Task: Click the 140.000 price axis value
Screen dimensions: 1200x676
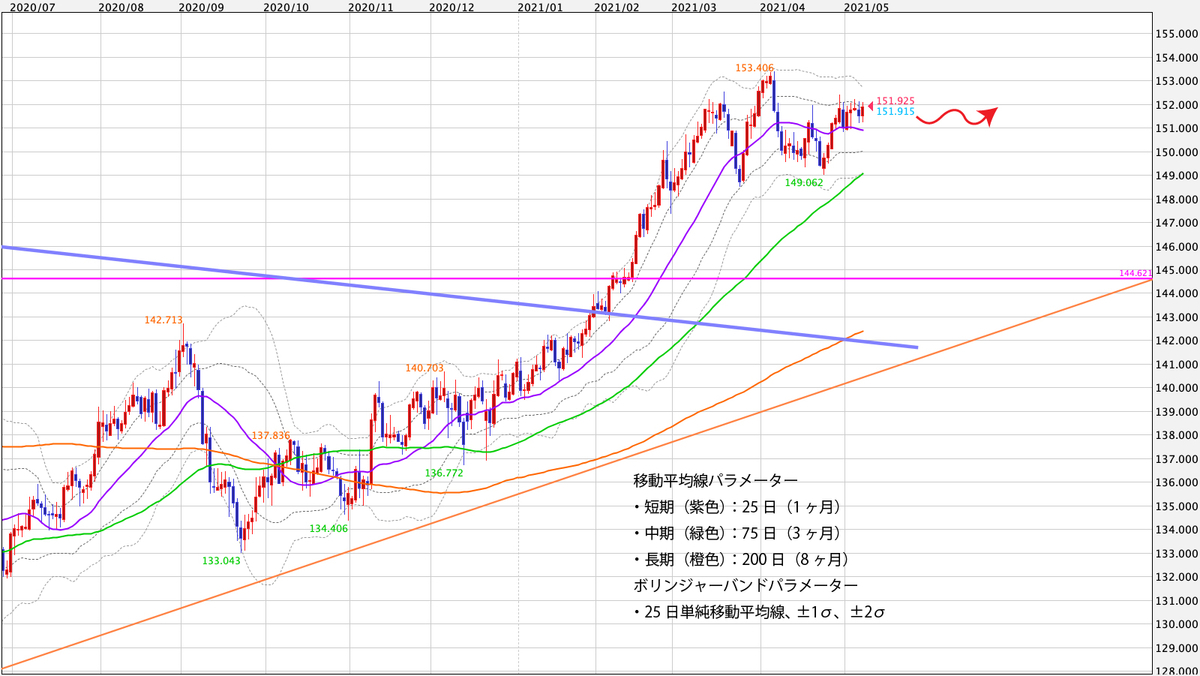Action: click(x=1176, y=388)
